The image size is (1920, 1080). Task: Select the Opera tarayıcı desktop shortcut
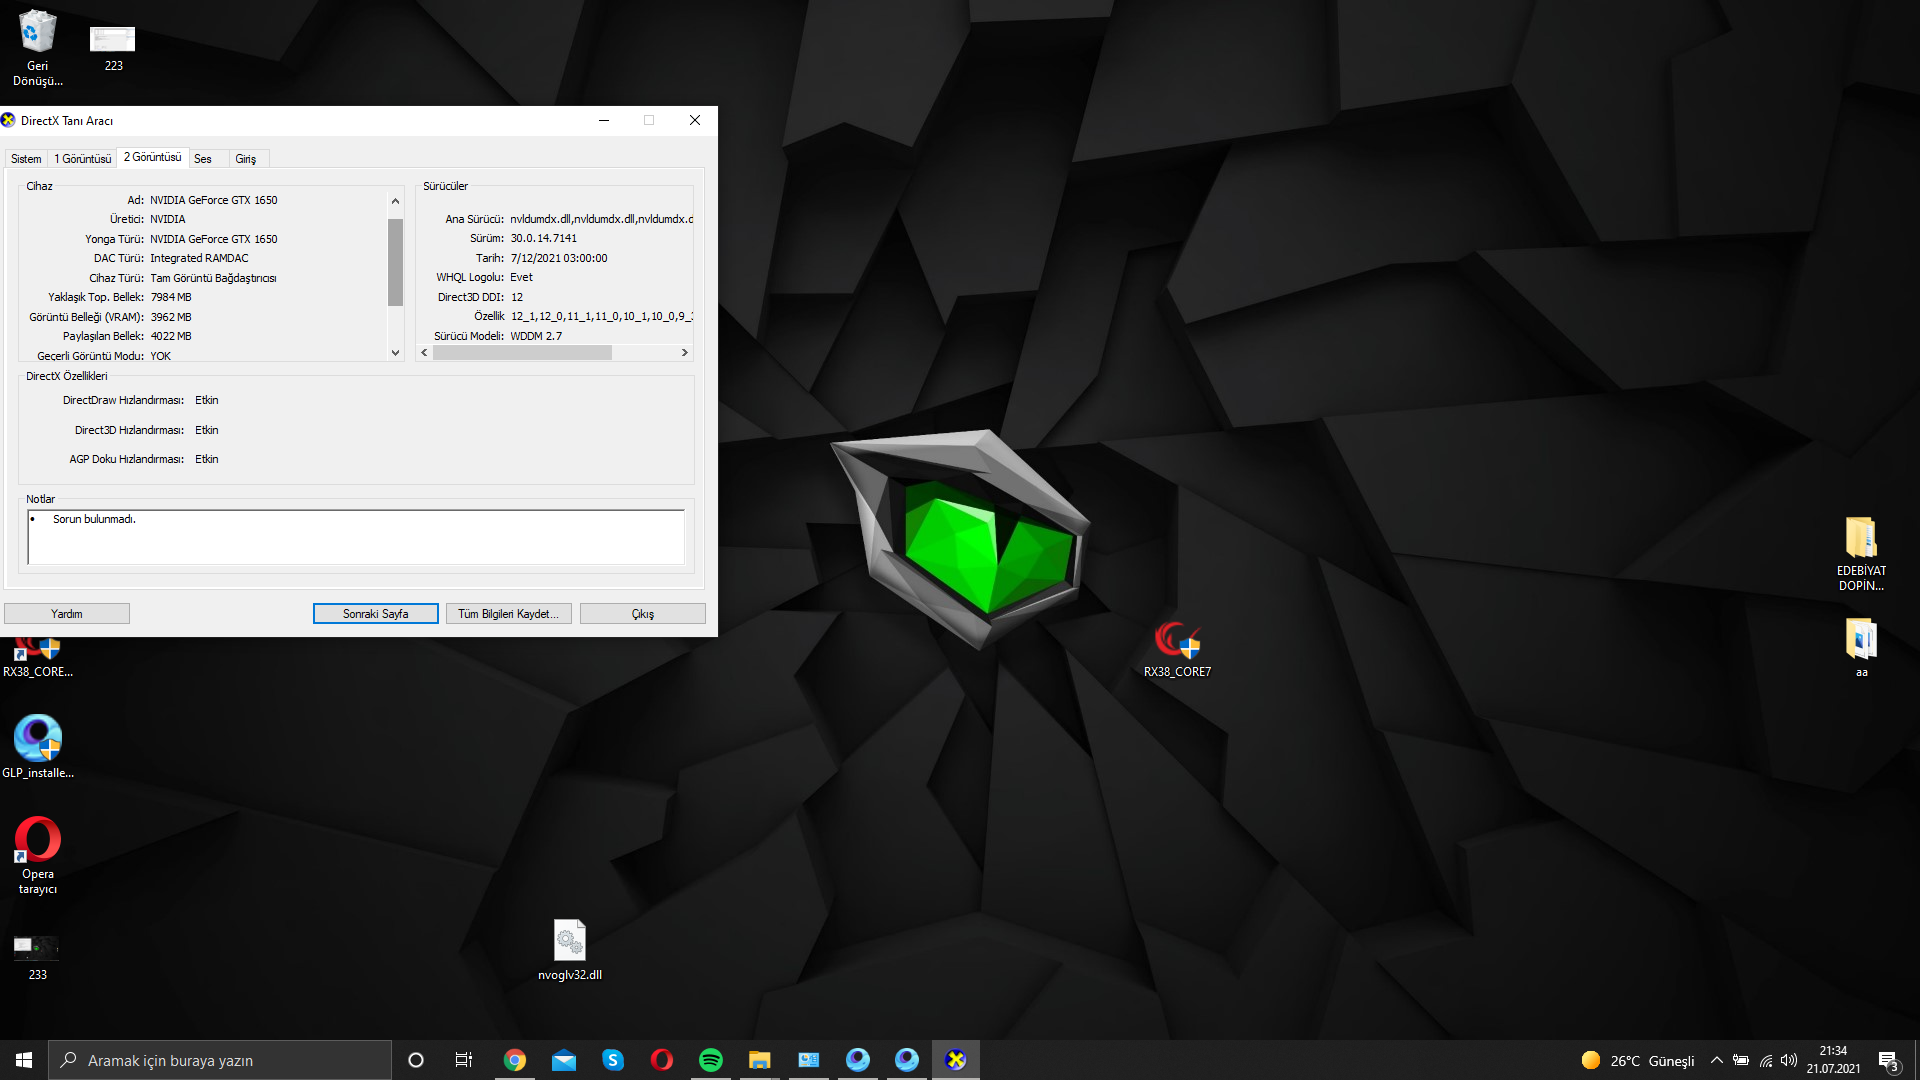(x=38, y=841)
